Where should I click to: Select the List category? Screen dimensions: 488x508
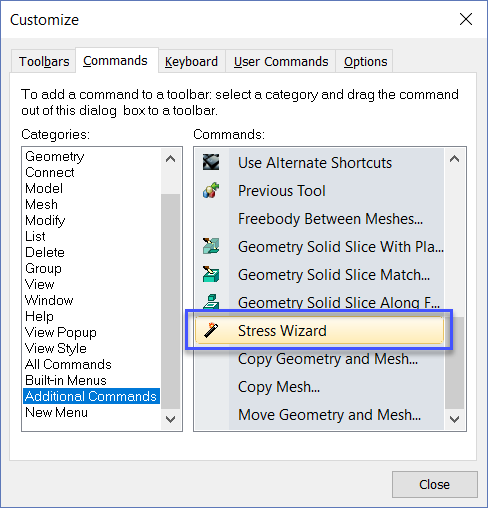point(91,236)
